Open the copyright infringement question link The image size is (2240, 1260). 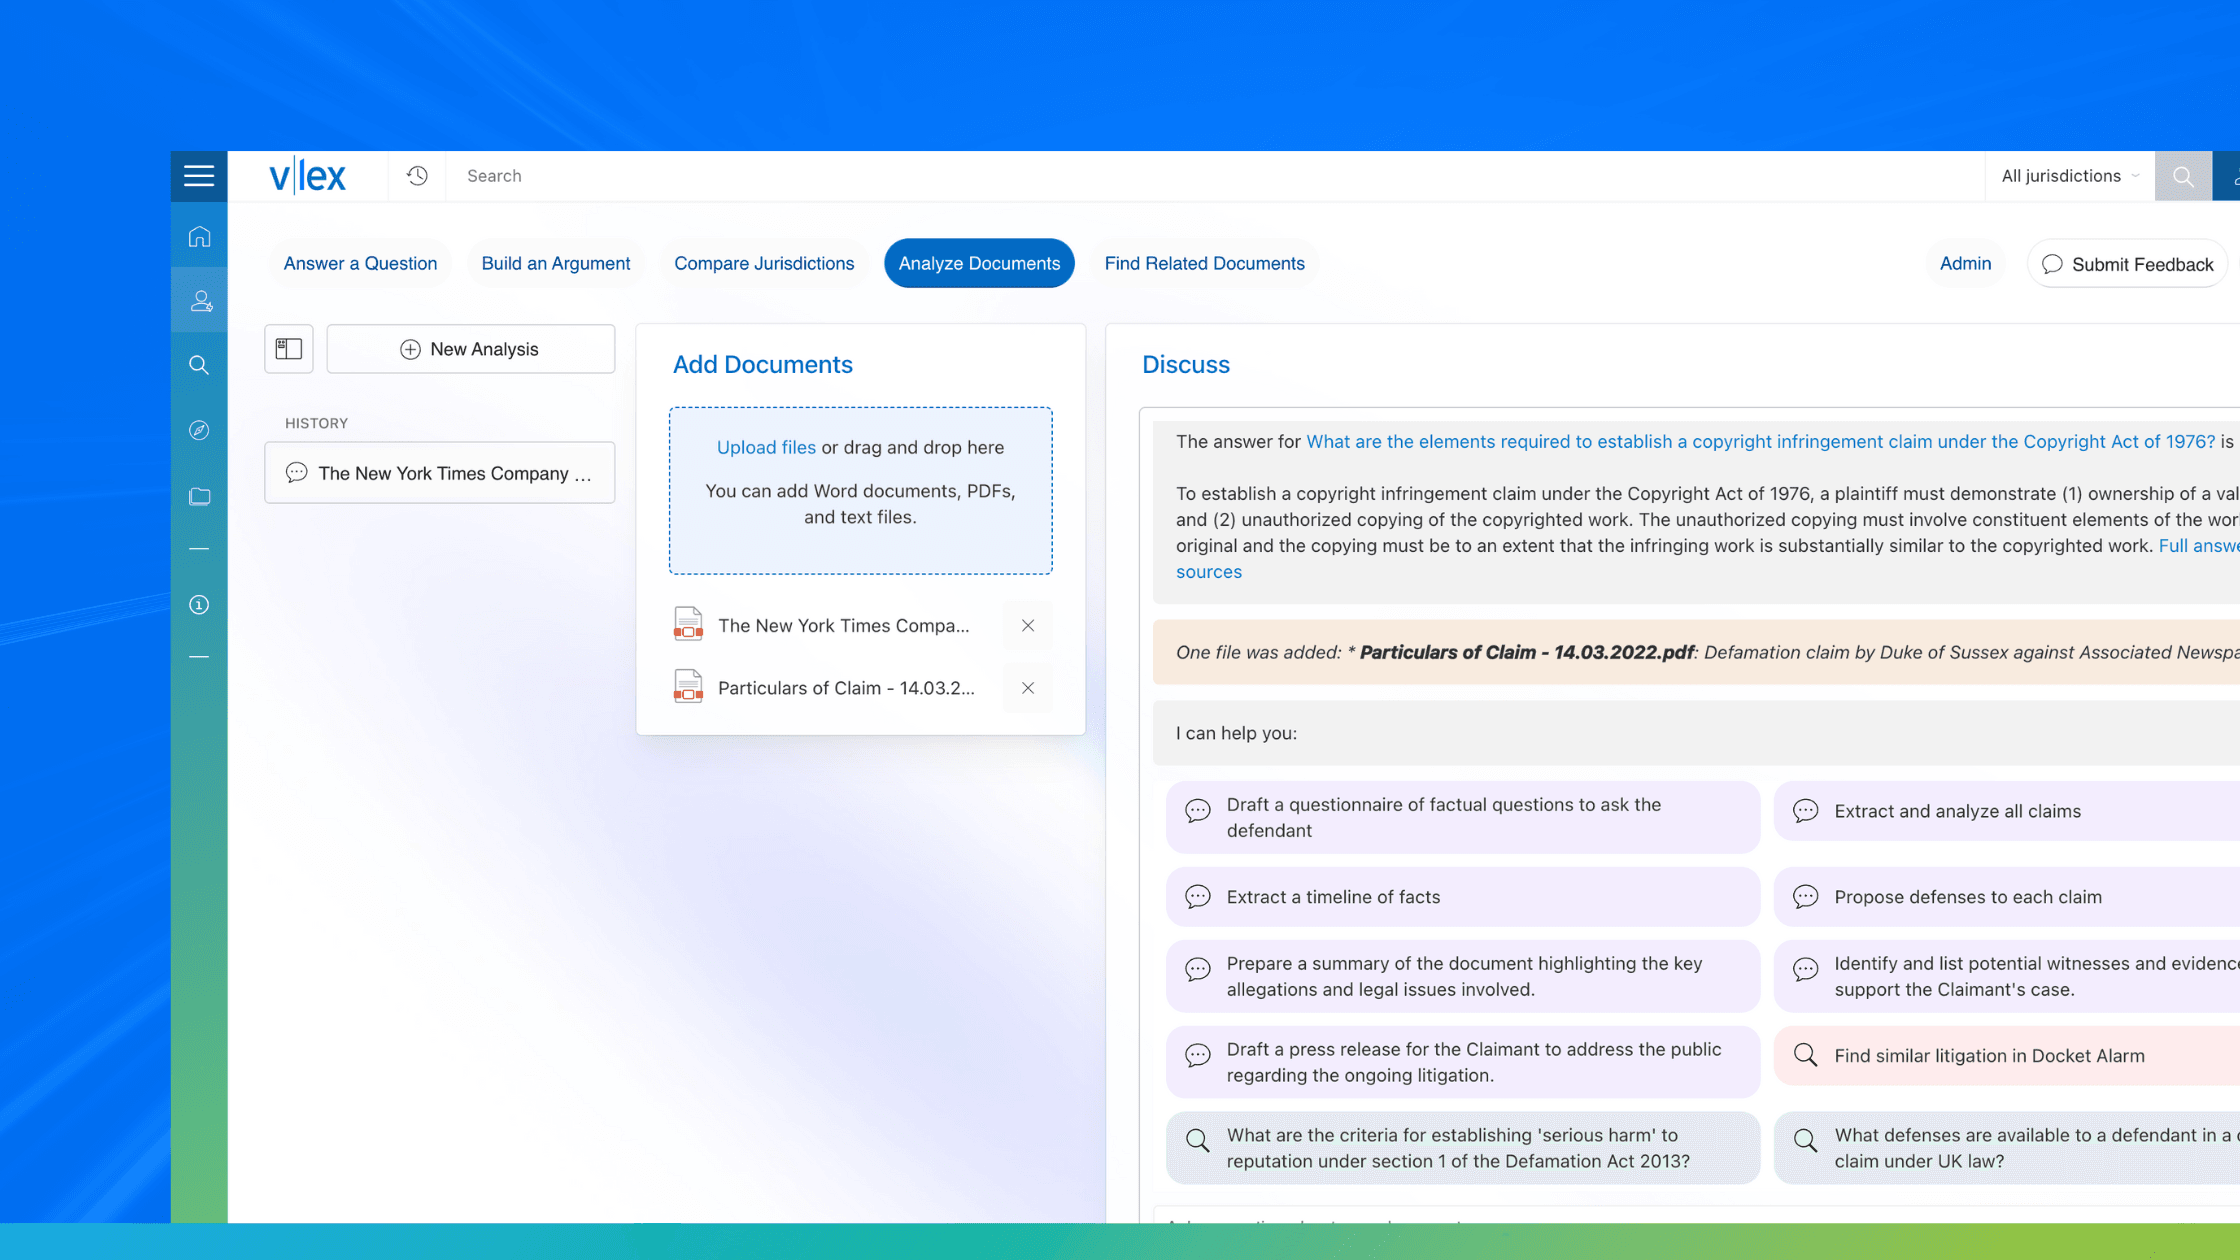(x=1760, y=442)
